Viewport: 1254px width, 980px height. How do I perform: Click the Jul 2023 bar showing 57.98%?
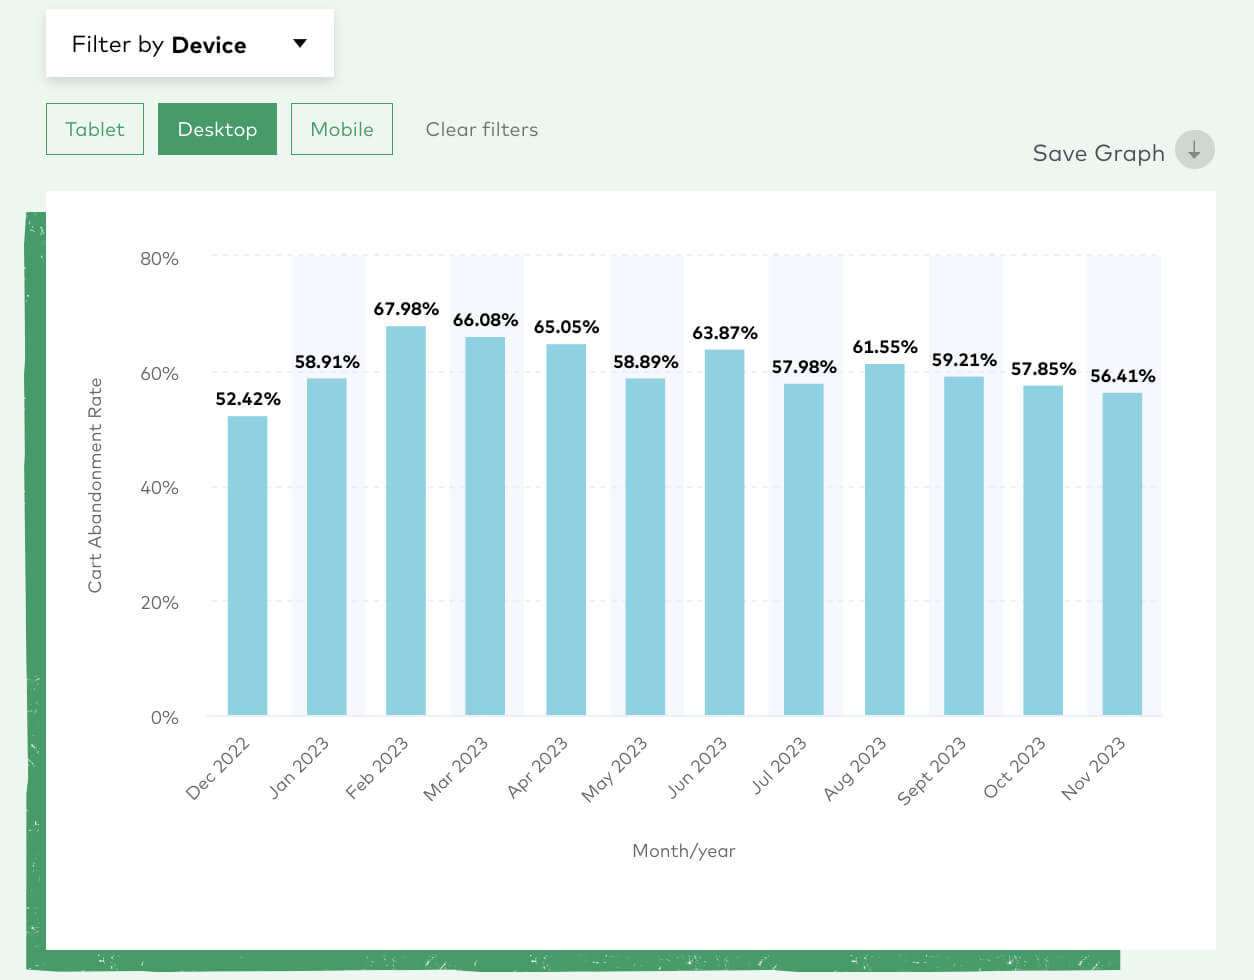tap(804, 549)
